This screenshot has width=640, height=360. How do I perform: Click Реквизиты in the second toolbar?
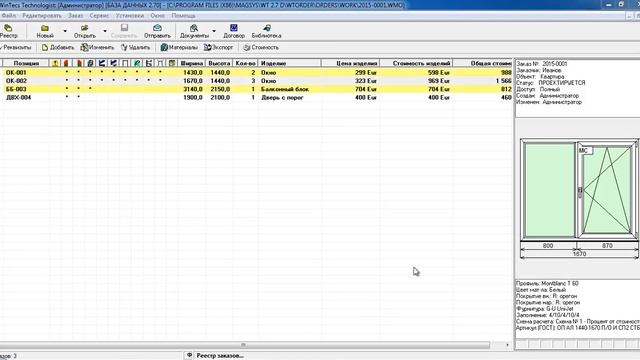pyautogui.click(x=16, y=47)
